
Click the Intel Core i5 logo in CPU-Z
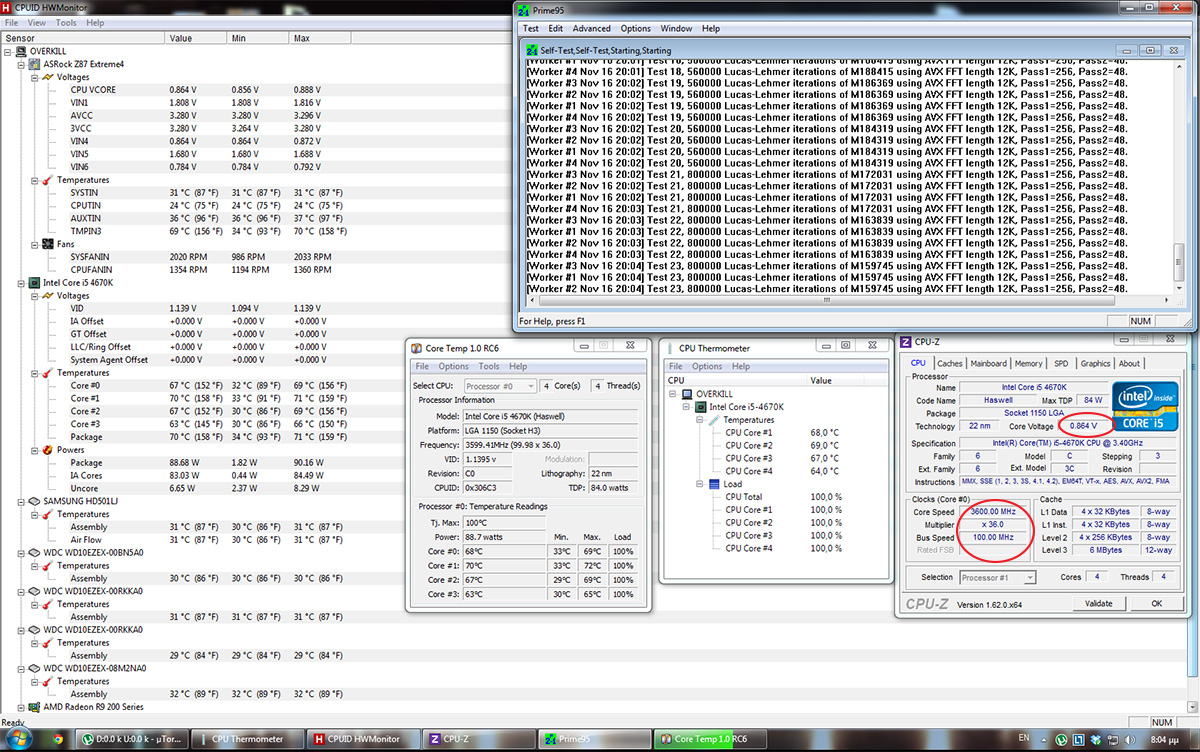pyautogui.click(x=1144, y=406)
